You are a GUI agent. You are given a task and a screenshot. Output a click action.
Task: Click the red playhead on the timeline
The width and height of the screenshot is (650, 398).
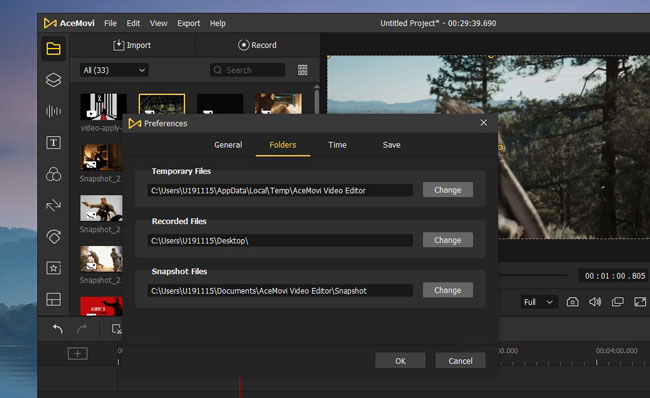point(240,387)
